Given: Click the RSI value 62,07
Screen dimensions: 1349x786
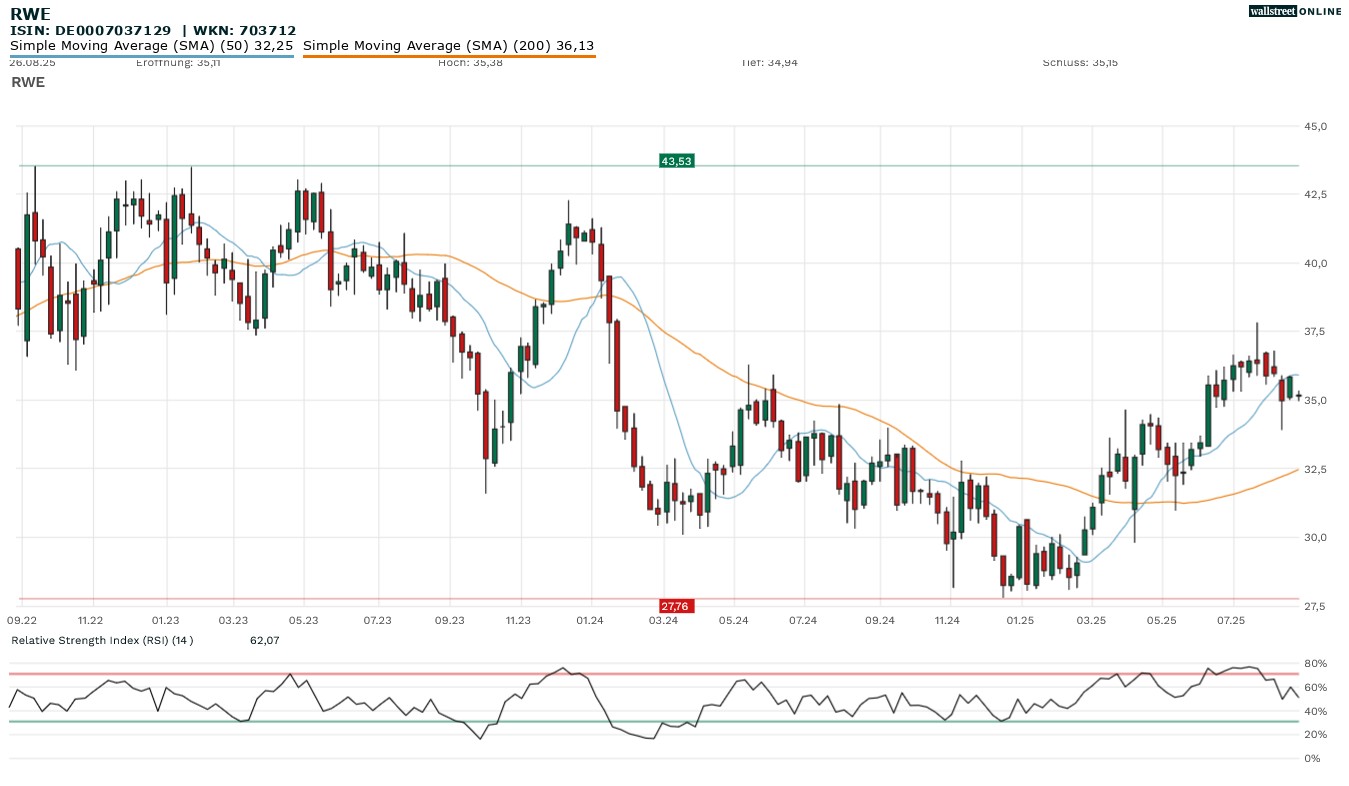Looking at the screenshot, I should pos(264,640).
